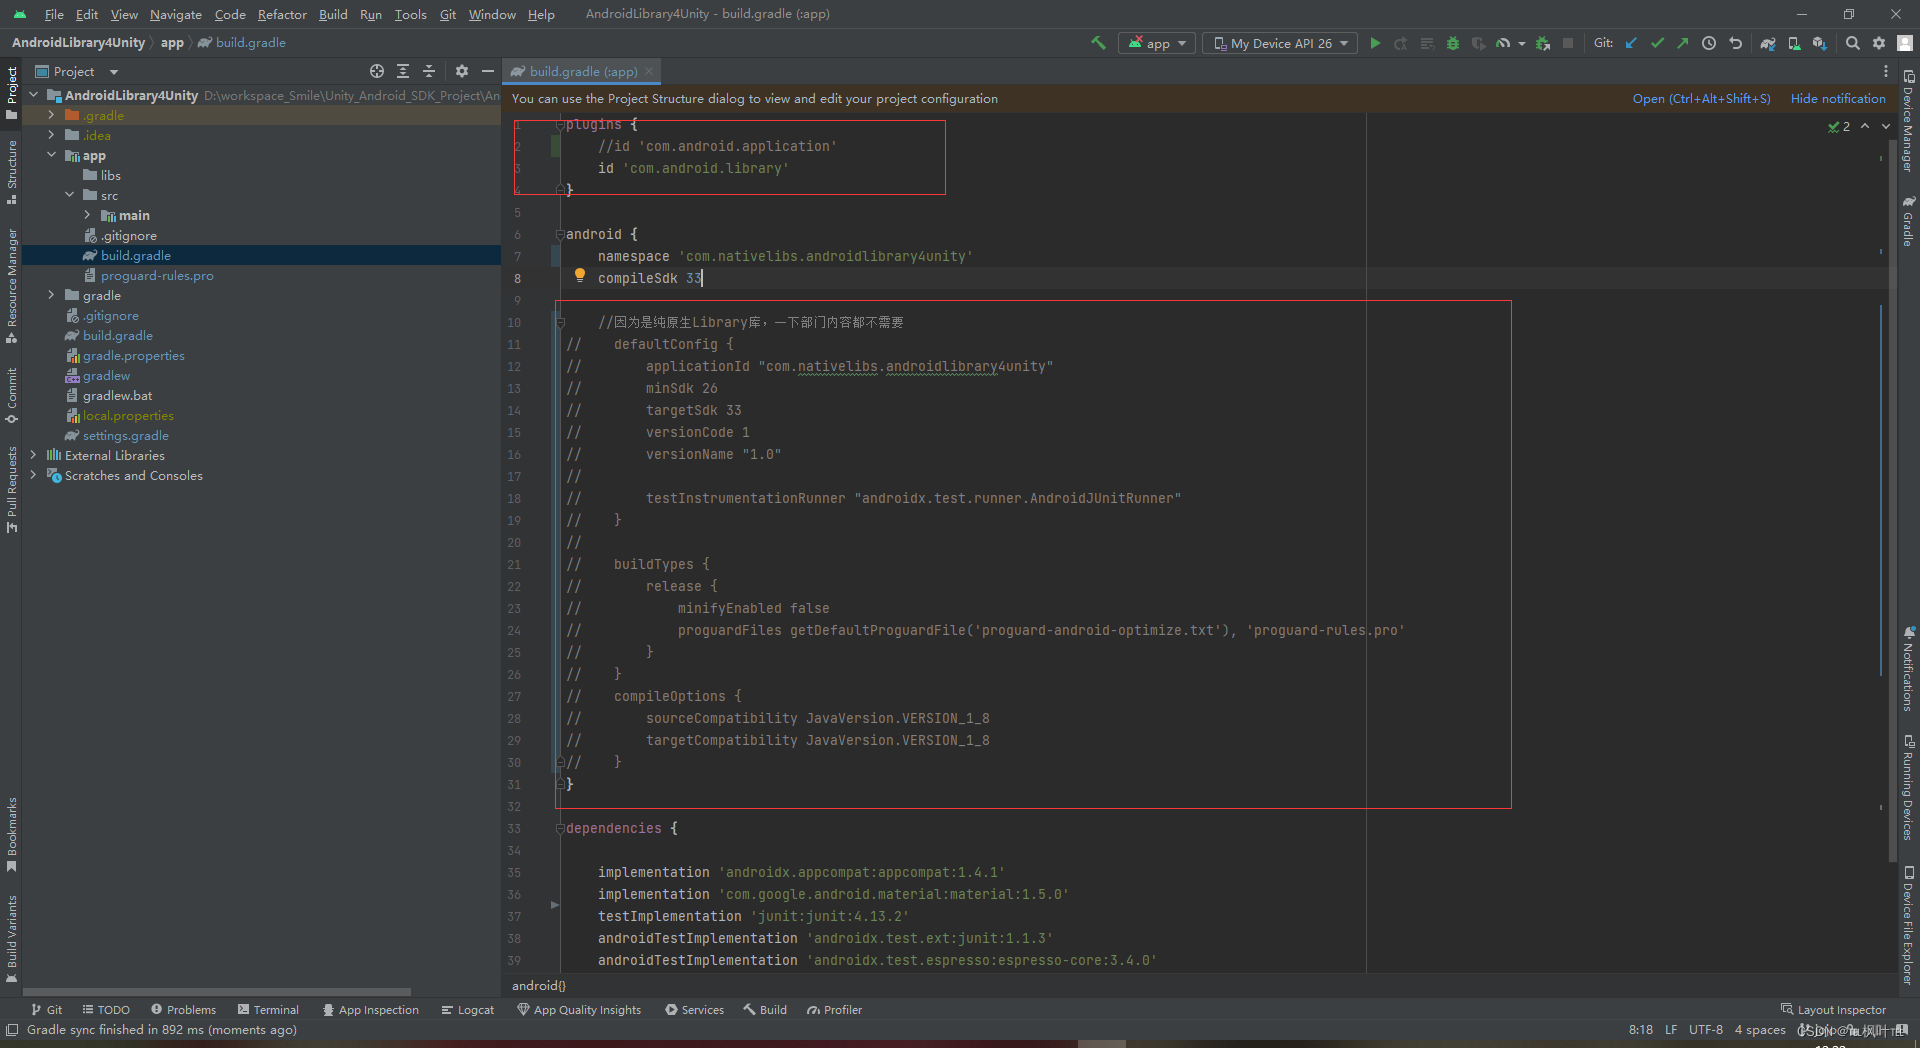Fold the plugins block in the gutter
1920x1048 pixels.
coord(558,124)
